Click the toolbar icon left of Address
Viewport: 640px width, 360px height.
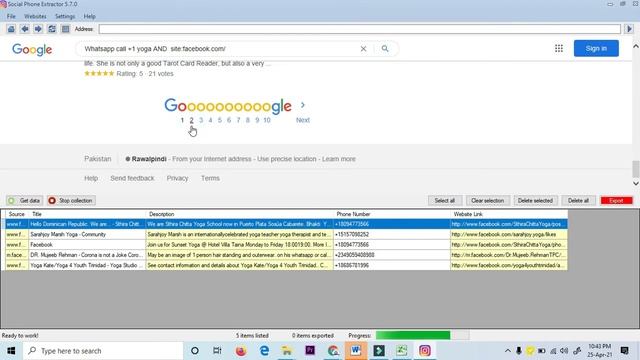(65, 29)
